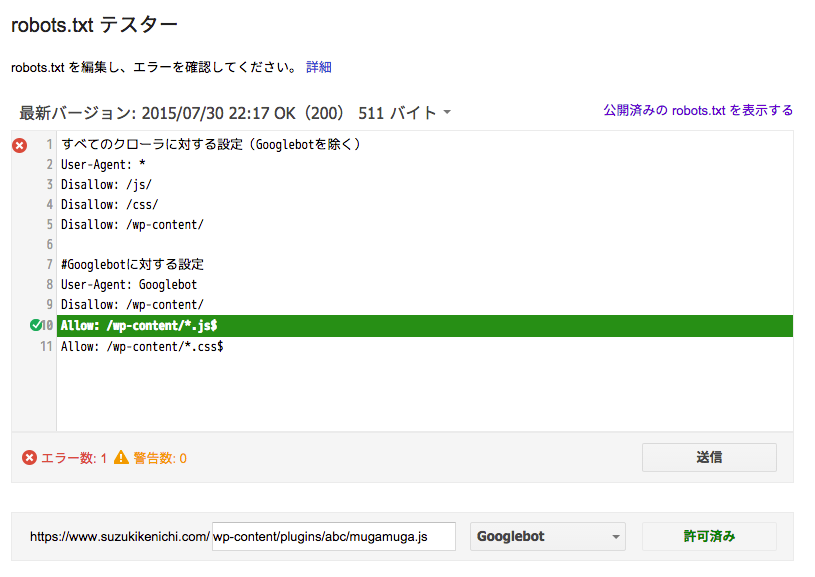Click line 2 'User-Agent: *'
815x577 pixels.
coord(103,165)
